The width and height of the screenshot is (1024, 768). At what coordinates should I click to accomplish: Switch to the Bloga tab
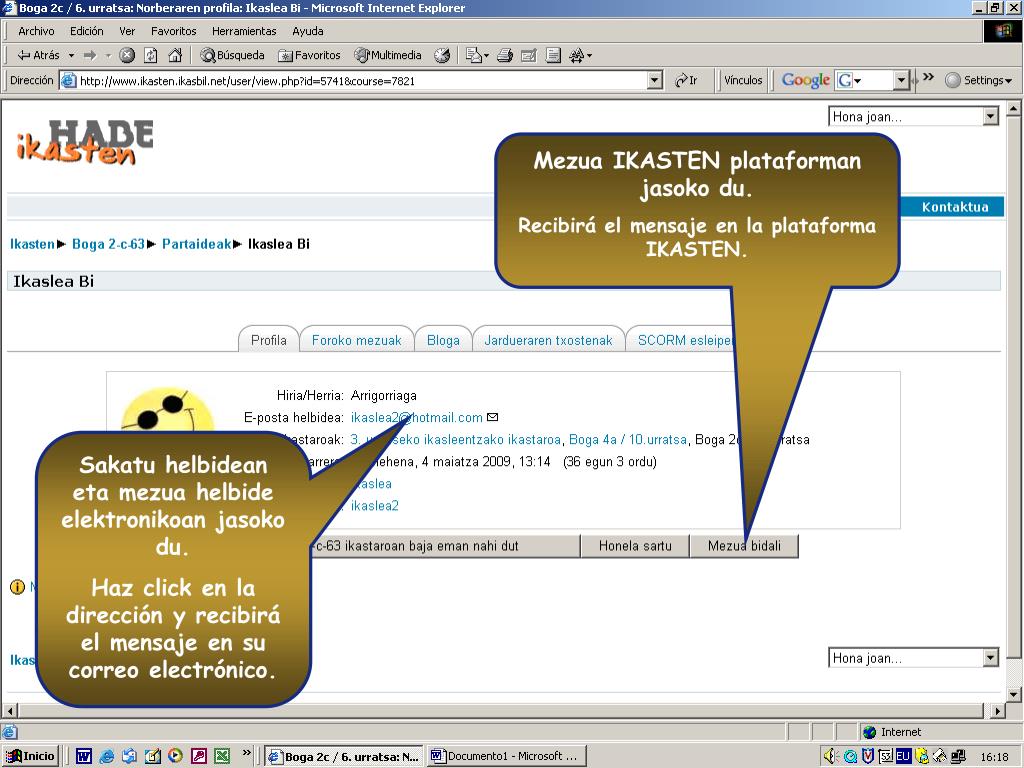(443, 340)
